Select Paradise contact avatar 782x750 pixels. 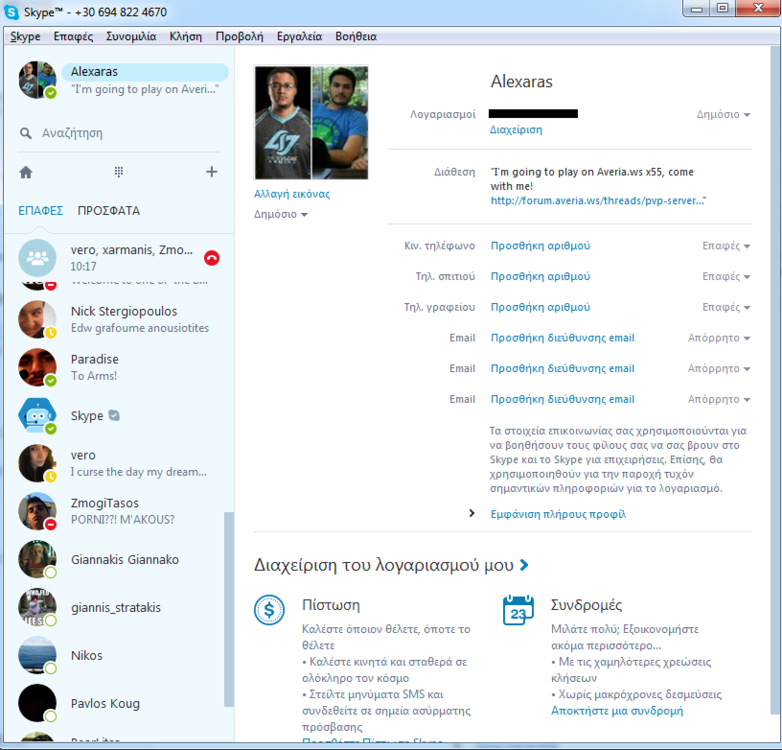click(37, 367)
